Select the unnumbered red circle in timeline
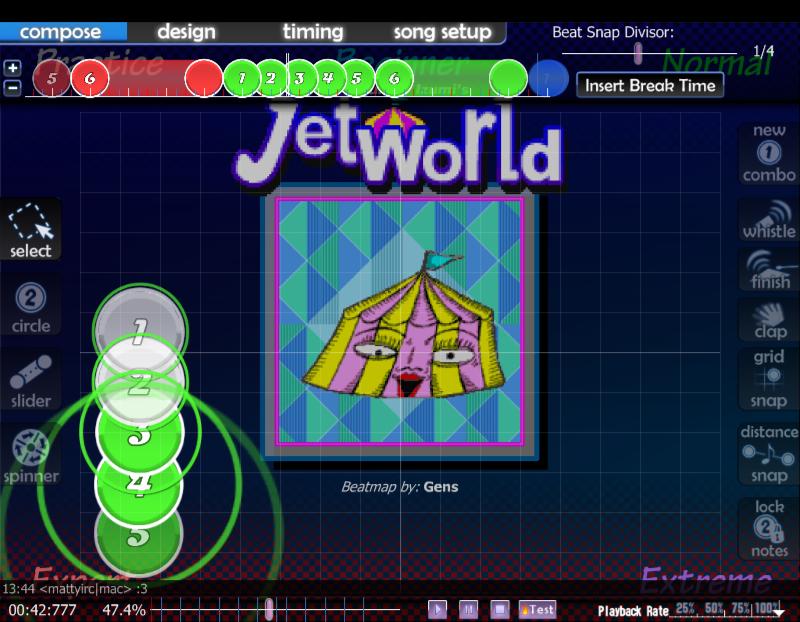This screenshot has width=800, height=622. click(204, 78)
